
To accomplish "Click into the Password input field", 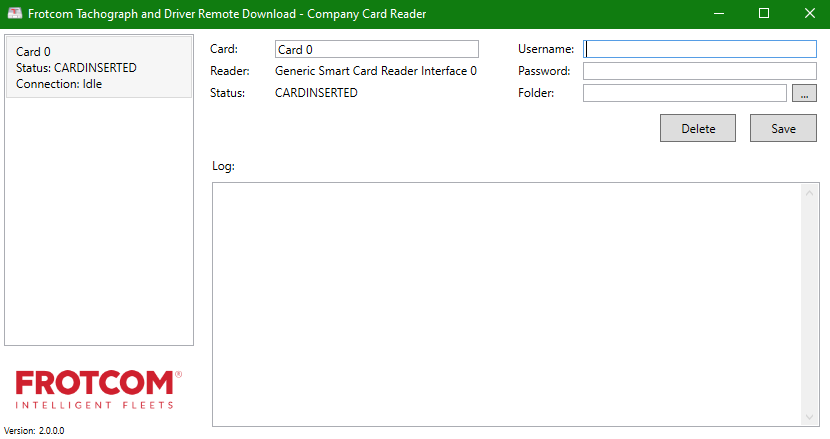I will click(700, 71).
